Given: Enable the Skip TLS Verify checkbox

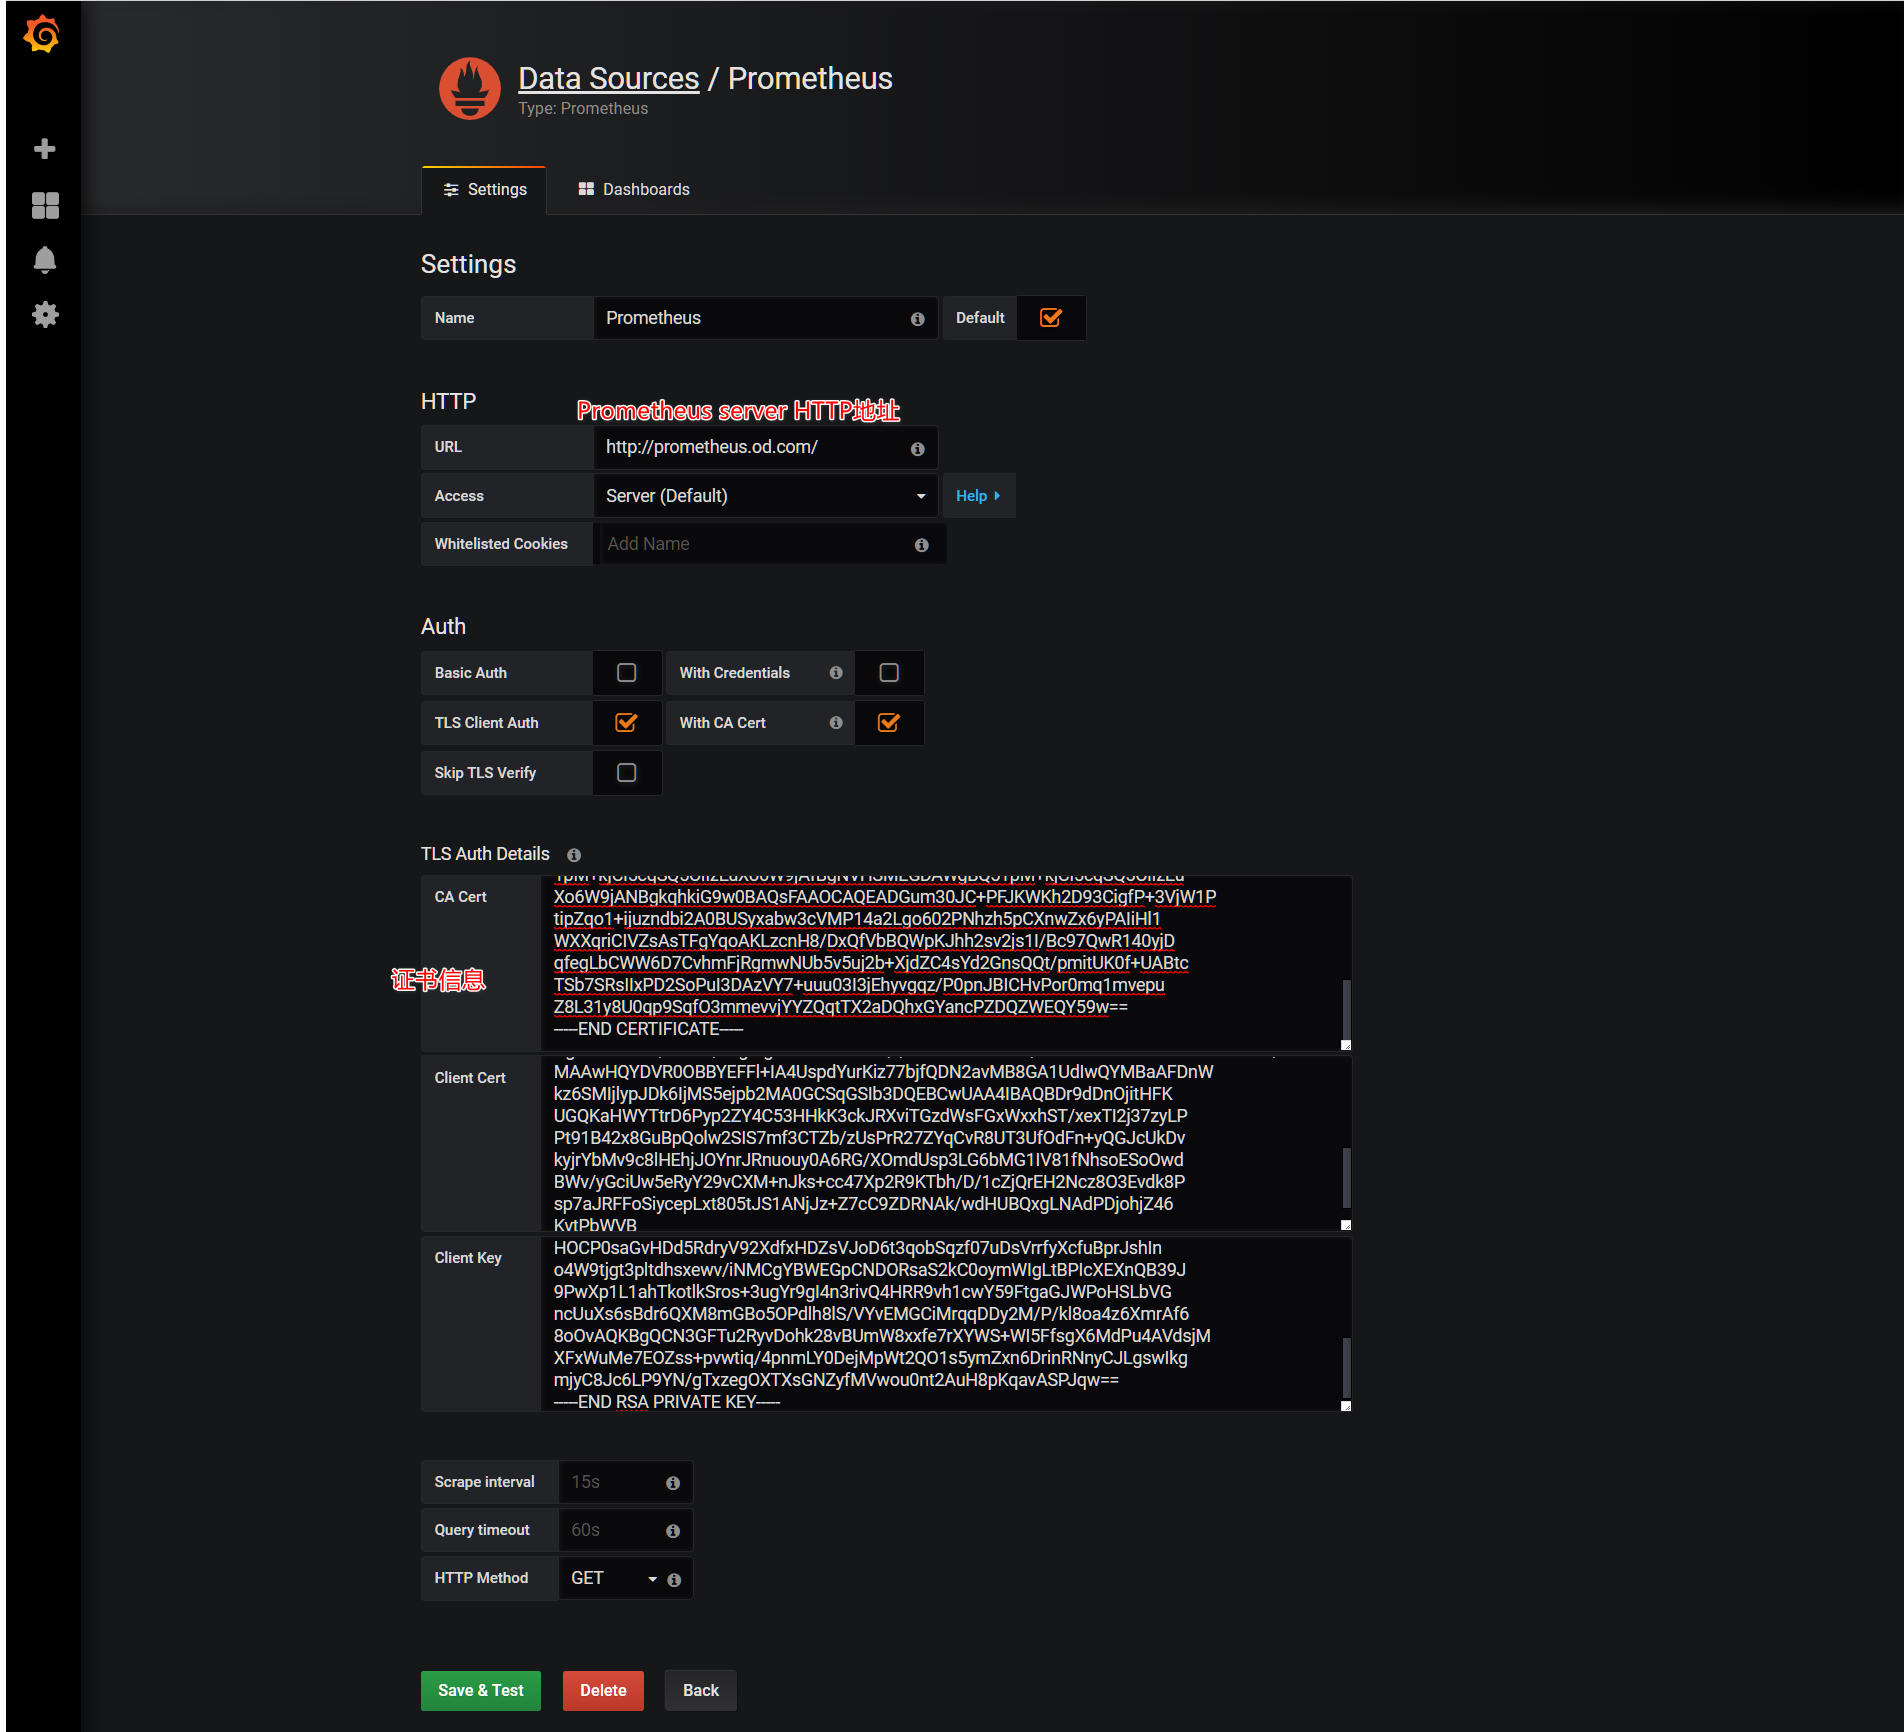Looking at the screenshot, I should pyautogui.click(x=626, y=773).
